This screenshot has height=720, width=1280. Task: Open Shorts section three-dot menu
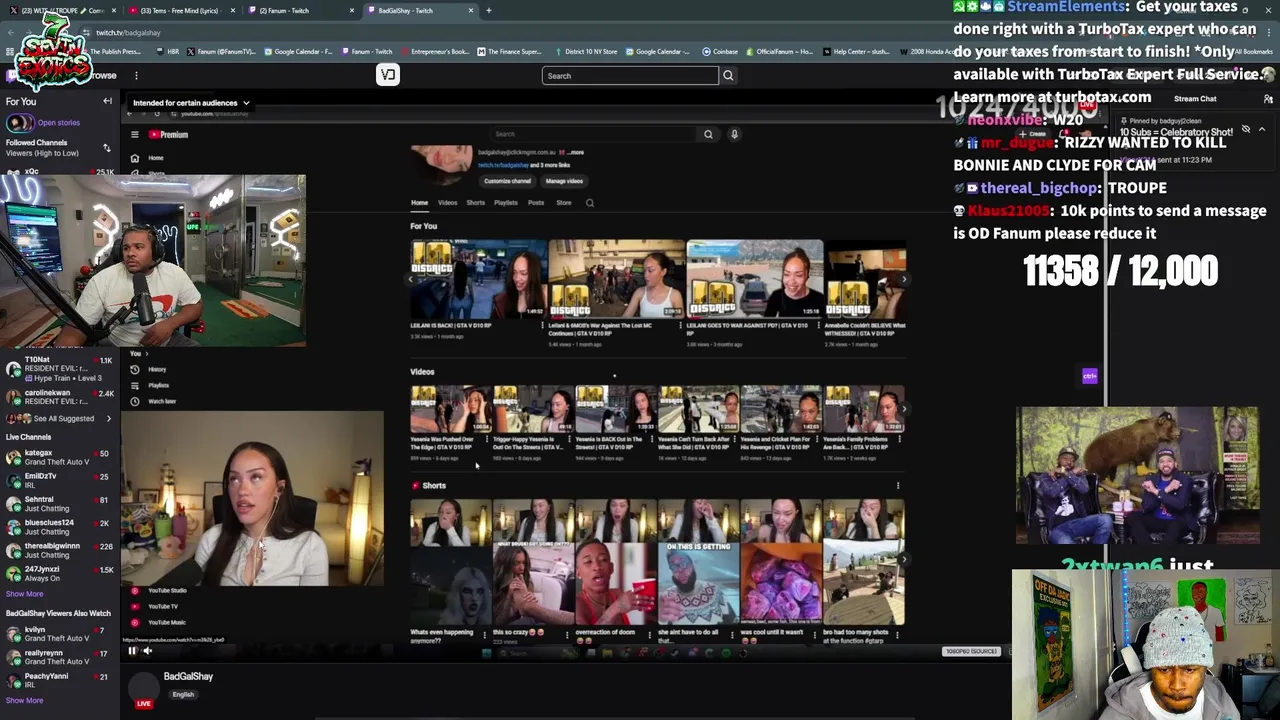click(898, 486)
